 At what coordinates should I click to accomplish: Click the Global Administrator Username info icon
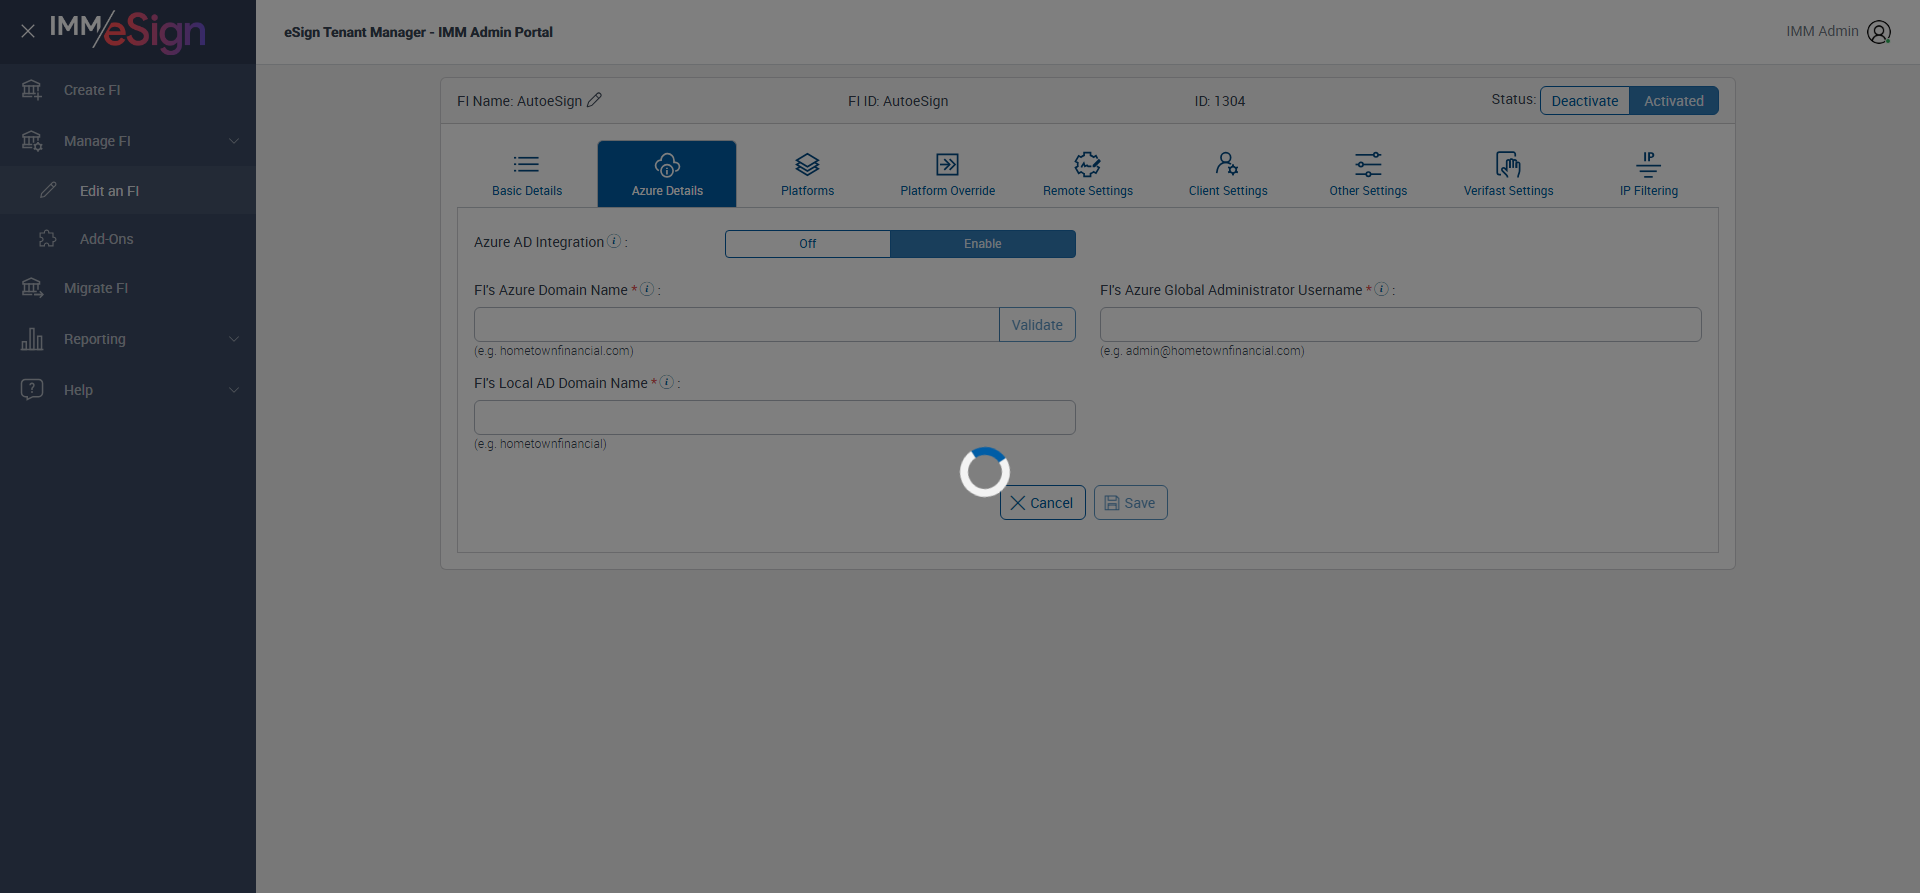pos(1381,289)
